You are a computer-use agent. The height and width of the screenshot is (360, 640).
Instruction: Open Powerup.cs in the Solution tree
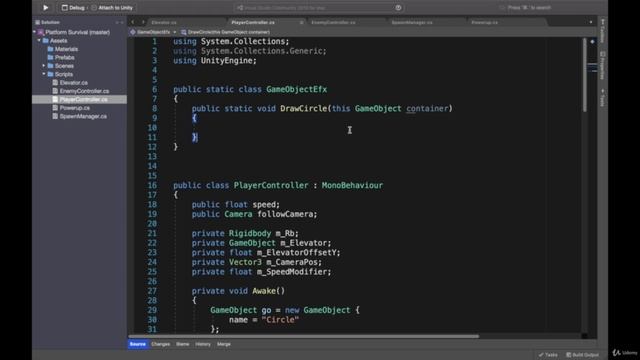pyautogui.click(x=74, y=108)
